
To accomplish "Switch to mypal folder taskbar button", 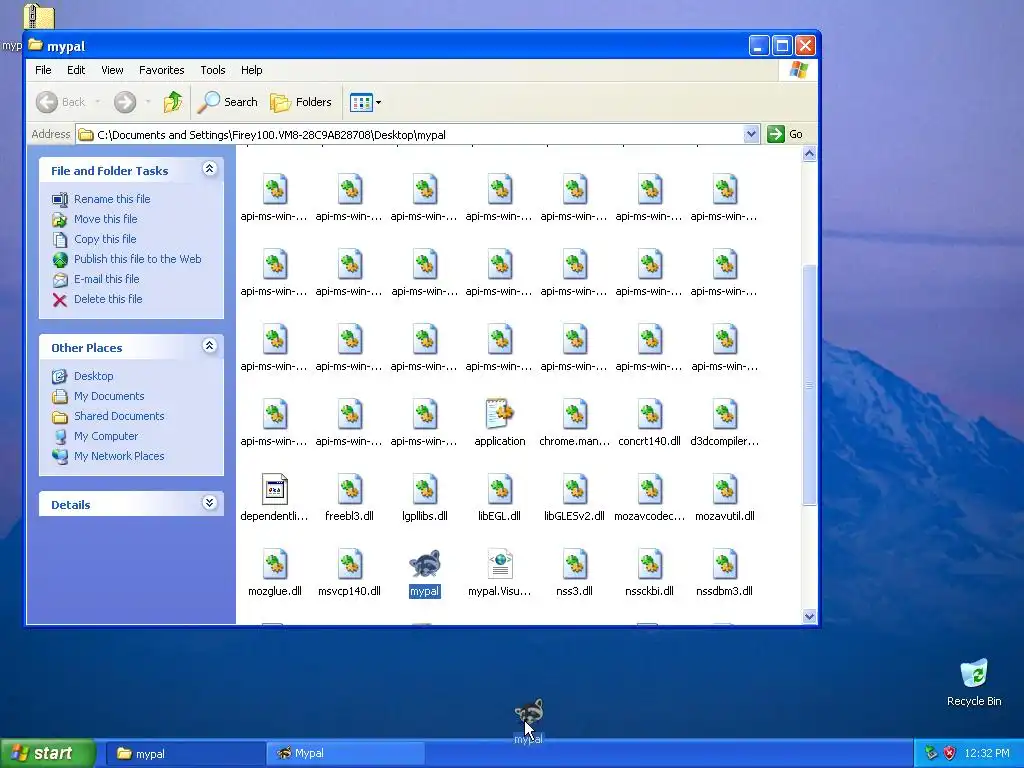I will (x=185, y=754).
